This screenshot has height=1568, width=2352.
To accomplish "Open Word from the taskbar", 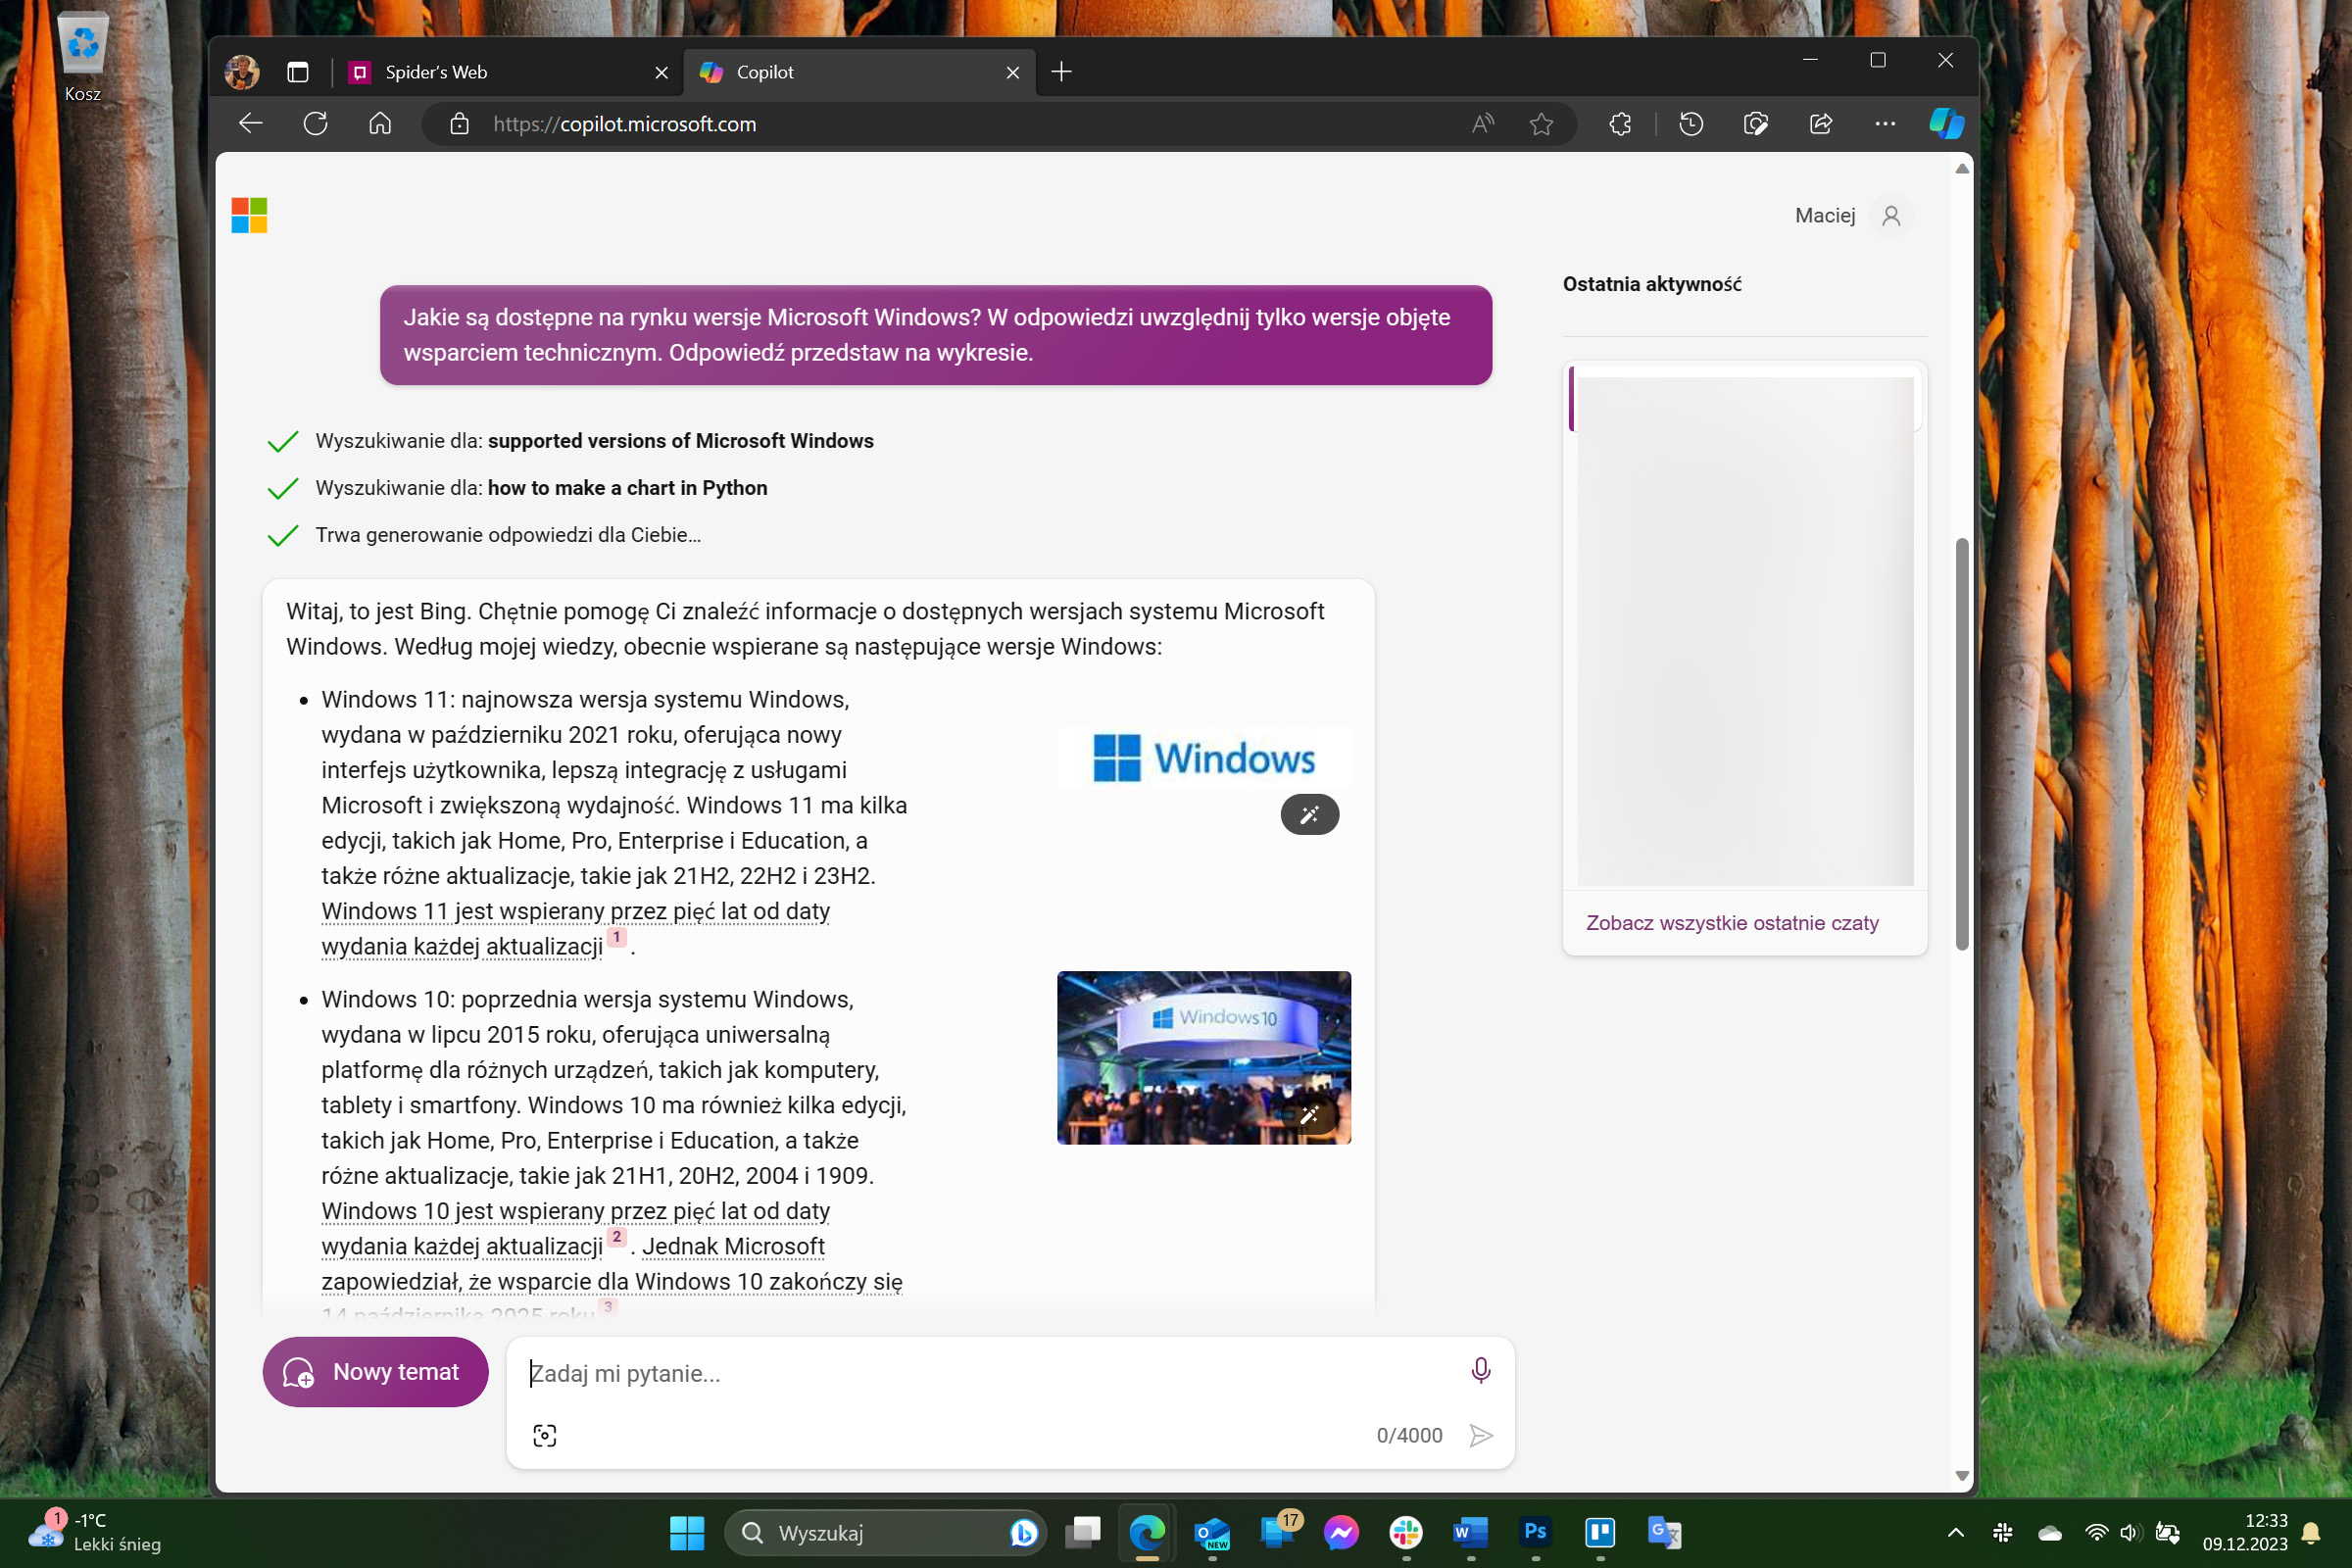I will pos(1470,1533).
